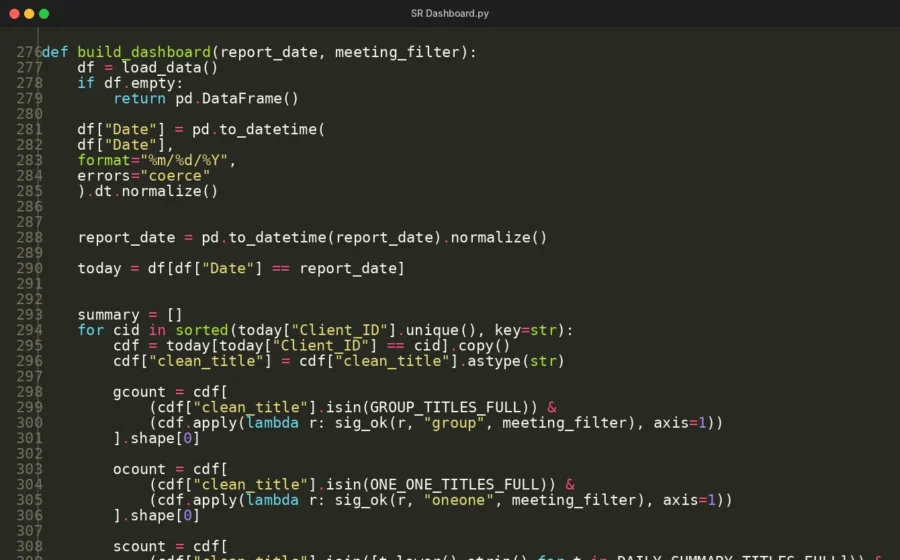Click the '==' operator on line 290
The height and width of the screenshot is (560, 900).
(281, 269)
